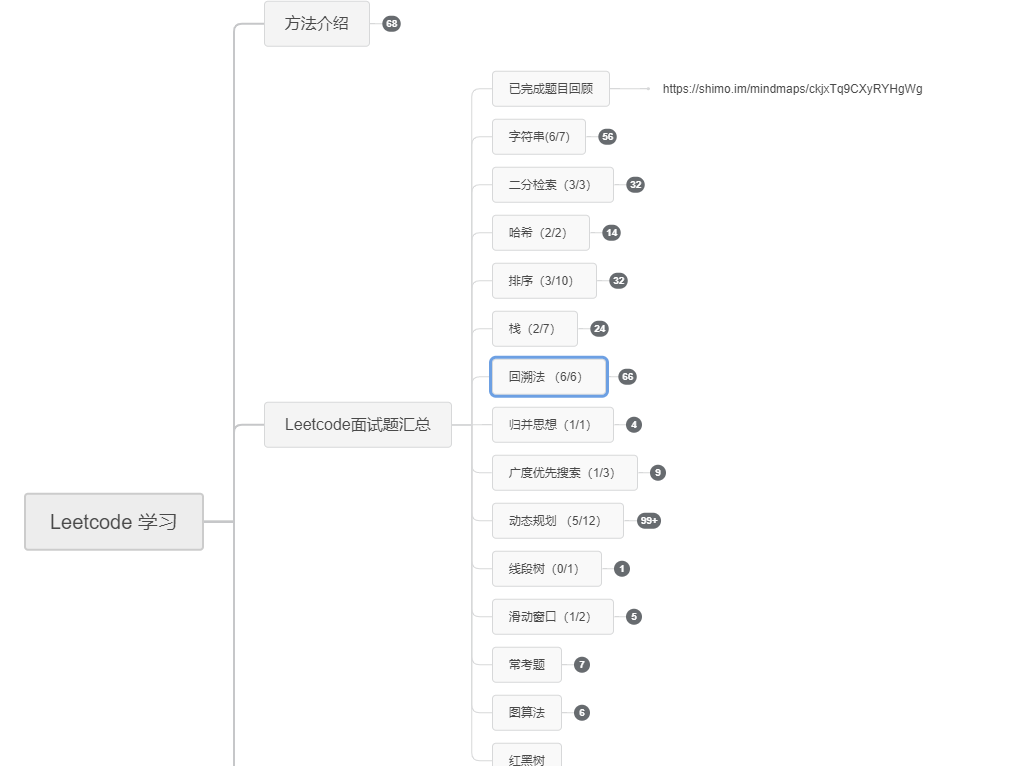Select the 排序 (3/10) node
Image resolution: width=1034 pixels, height=766 pixels.
[544, 281]
